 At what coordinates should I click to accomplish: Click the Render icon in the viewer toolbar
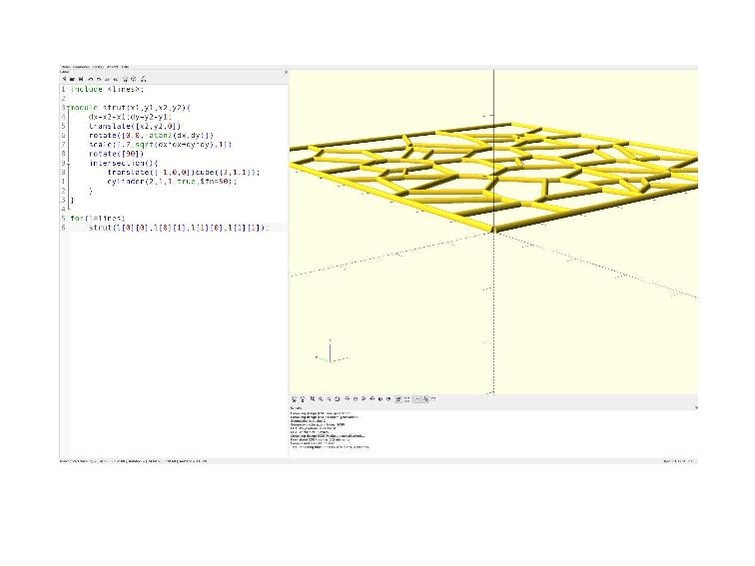point(304,399)
